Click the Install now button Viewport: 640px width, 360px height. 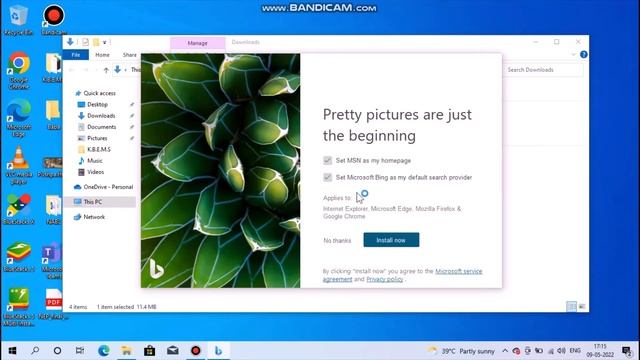(x=391, y=240)
